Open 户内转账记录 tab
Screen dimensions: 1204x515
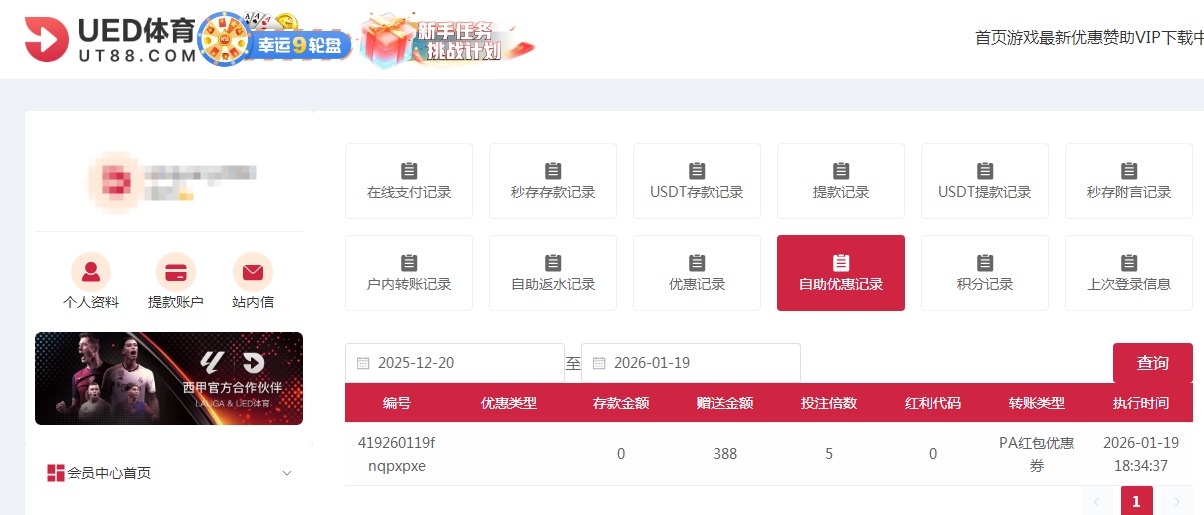[x=409, y=273]
